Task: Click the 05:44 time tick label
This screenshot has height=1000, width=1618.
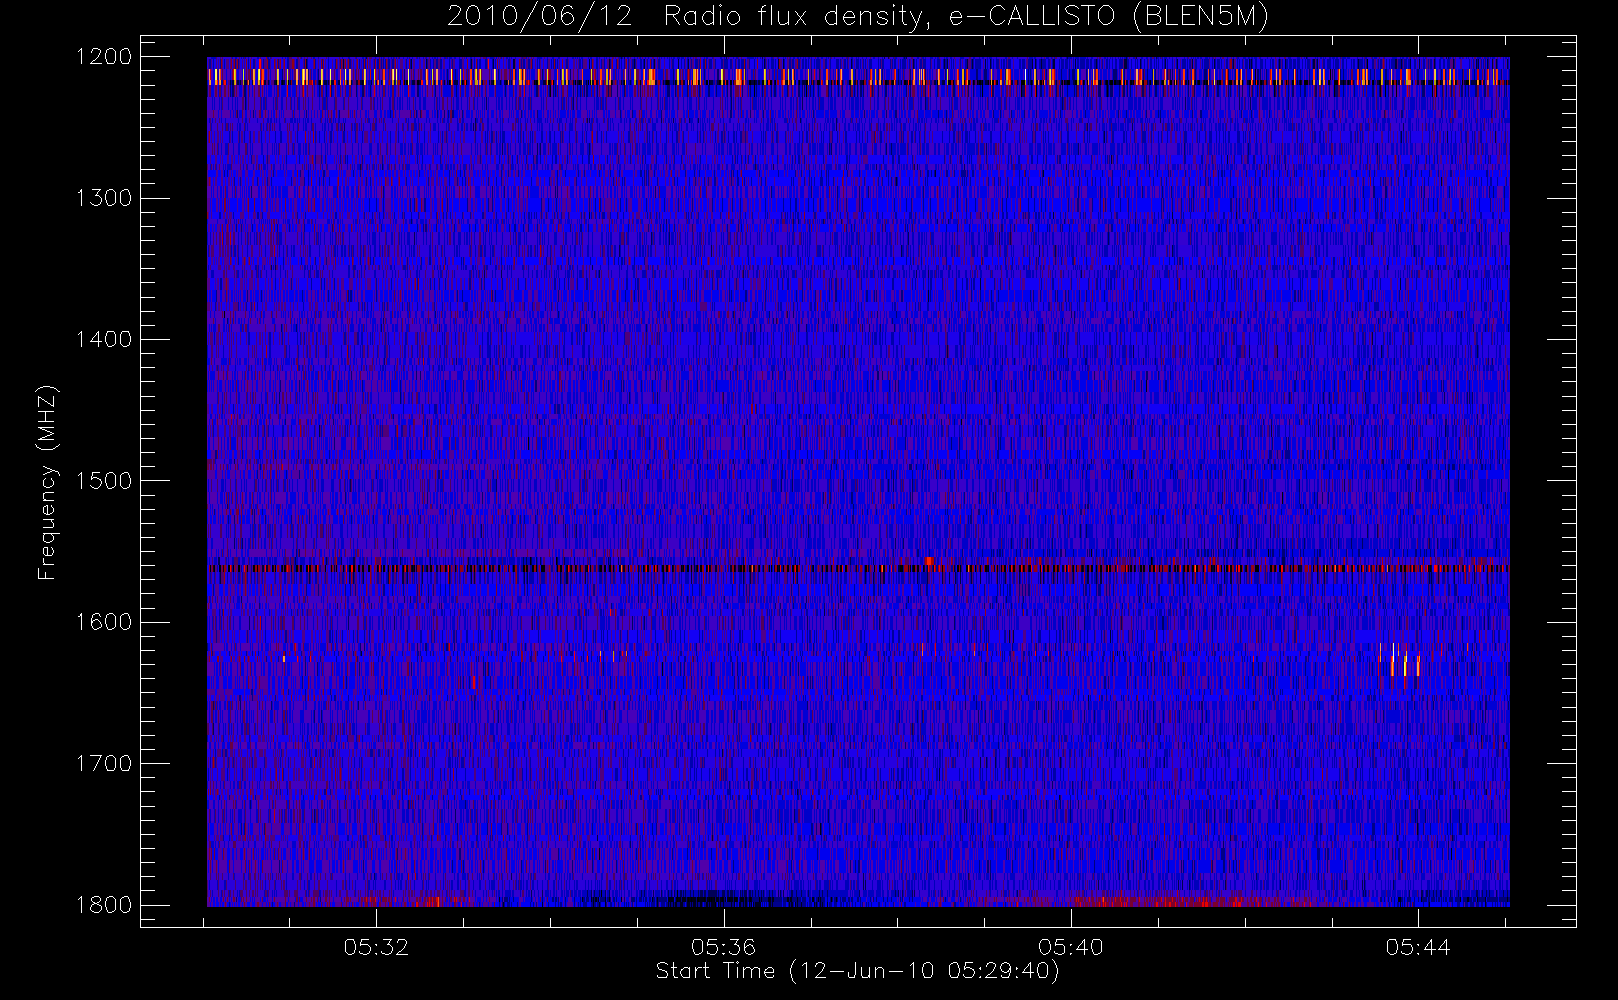Action: 1418,947
